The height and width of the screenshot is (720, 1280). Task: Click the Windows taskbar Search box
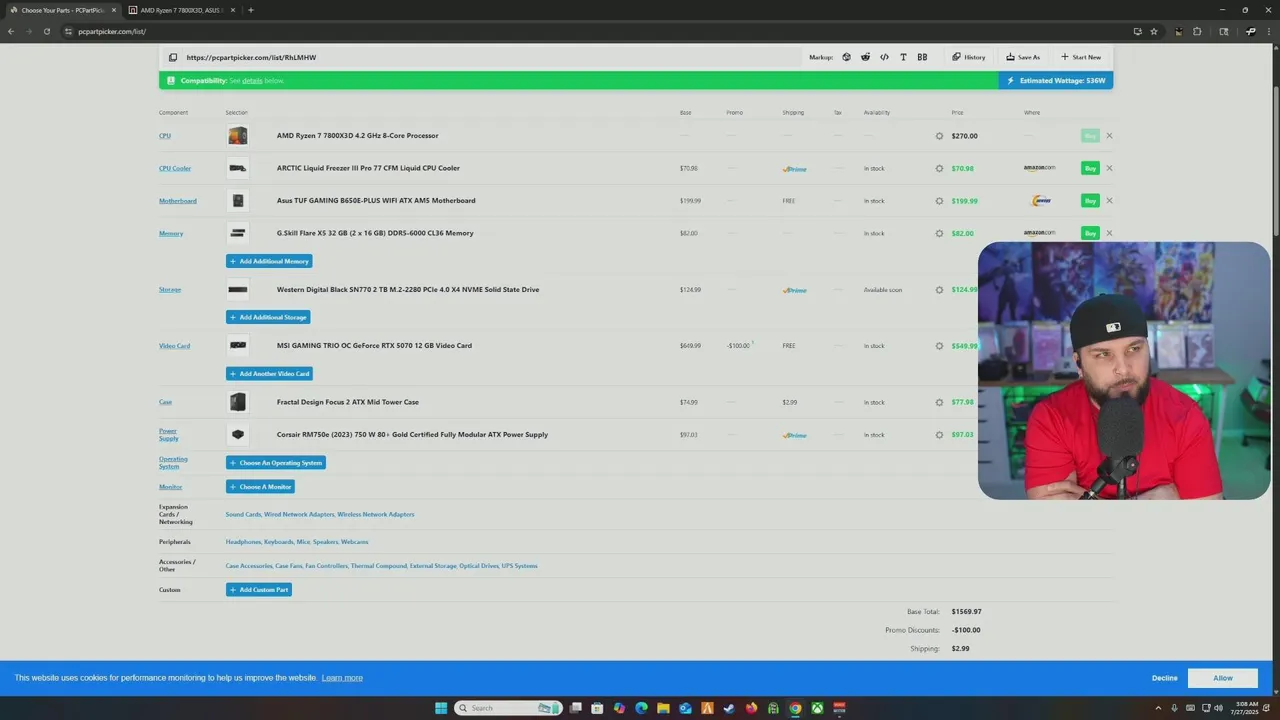coord(508,708)
